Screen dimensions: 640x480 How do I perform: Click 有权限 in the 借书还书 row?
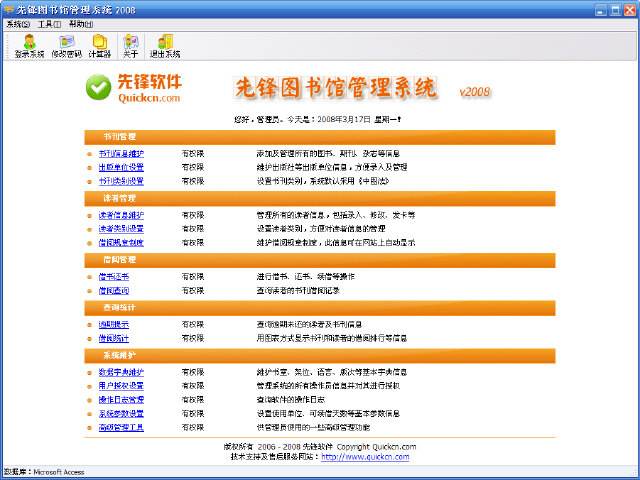point(193,277)
